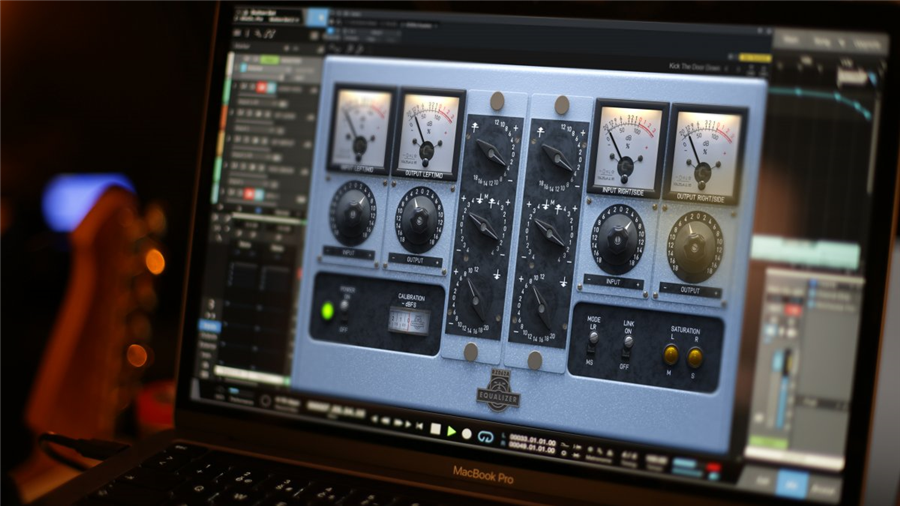Click the left channel Input knob

click(352, 212)
